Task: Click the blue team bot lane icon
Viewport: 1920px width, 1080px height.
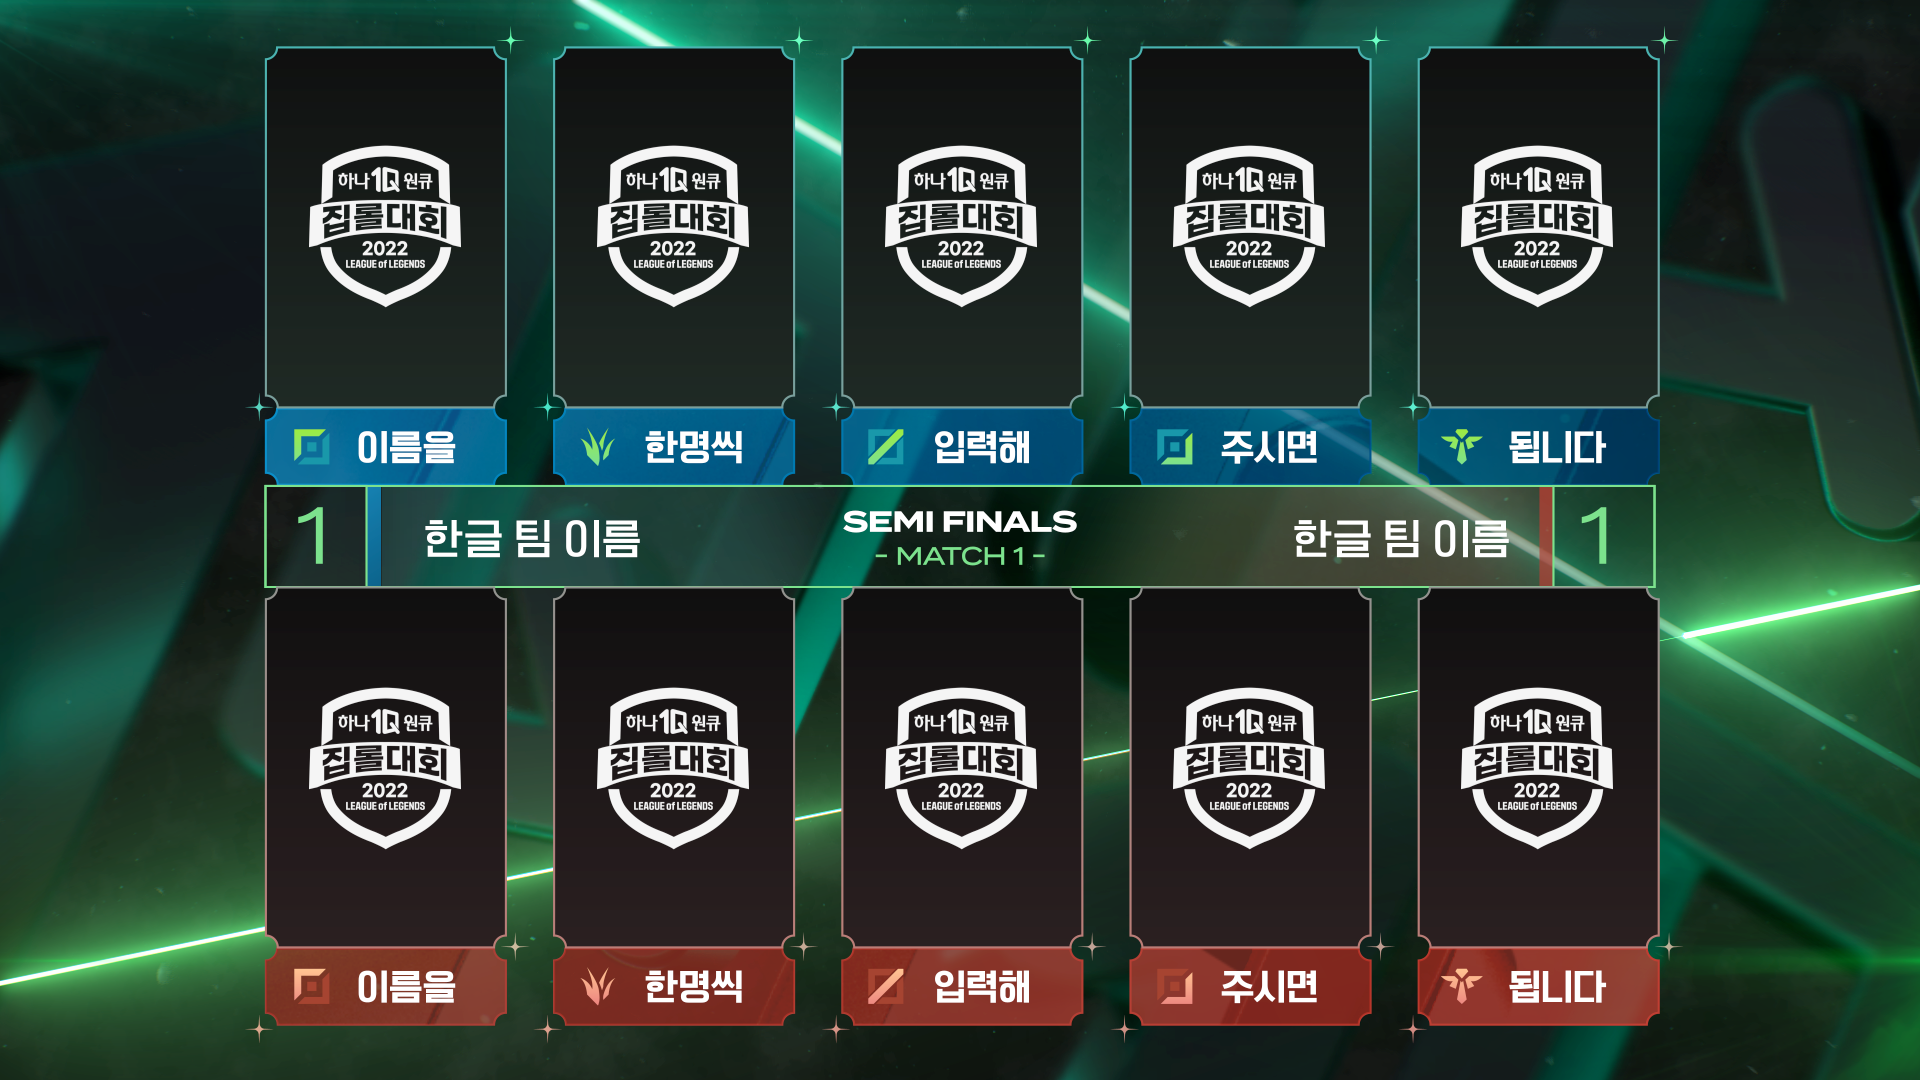Action: click(1175, 447)
